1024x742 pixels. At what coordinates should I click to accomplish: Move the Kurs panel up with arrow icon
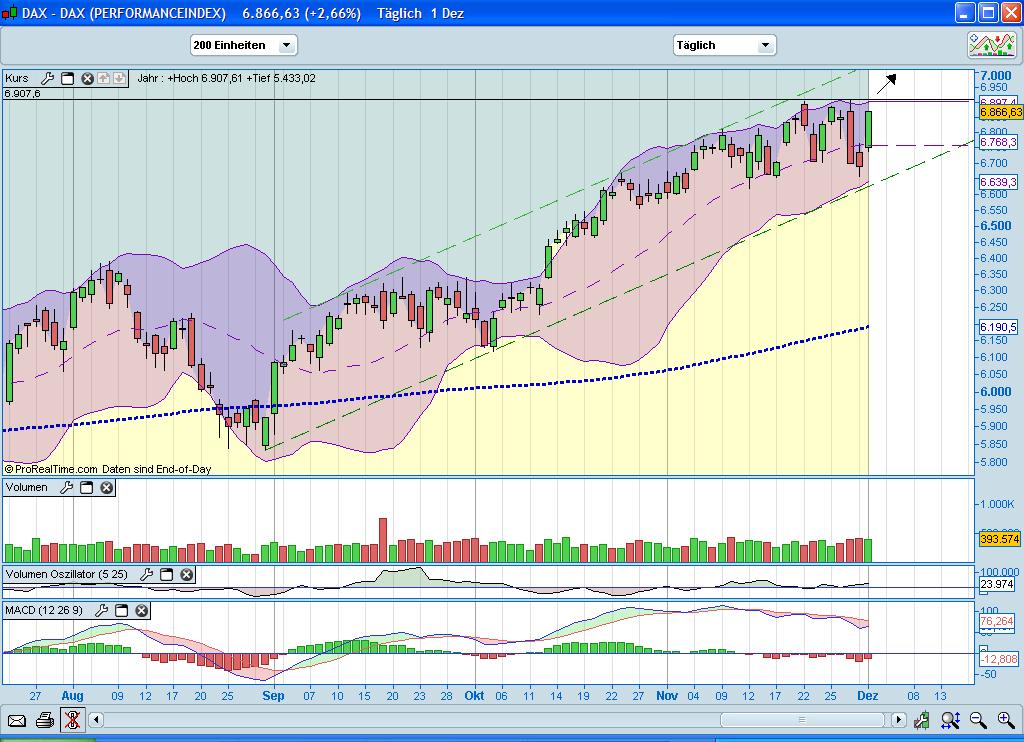click(103, 78)
